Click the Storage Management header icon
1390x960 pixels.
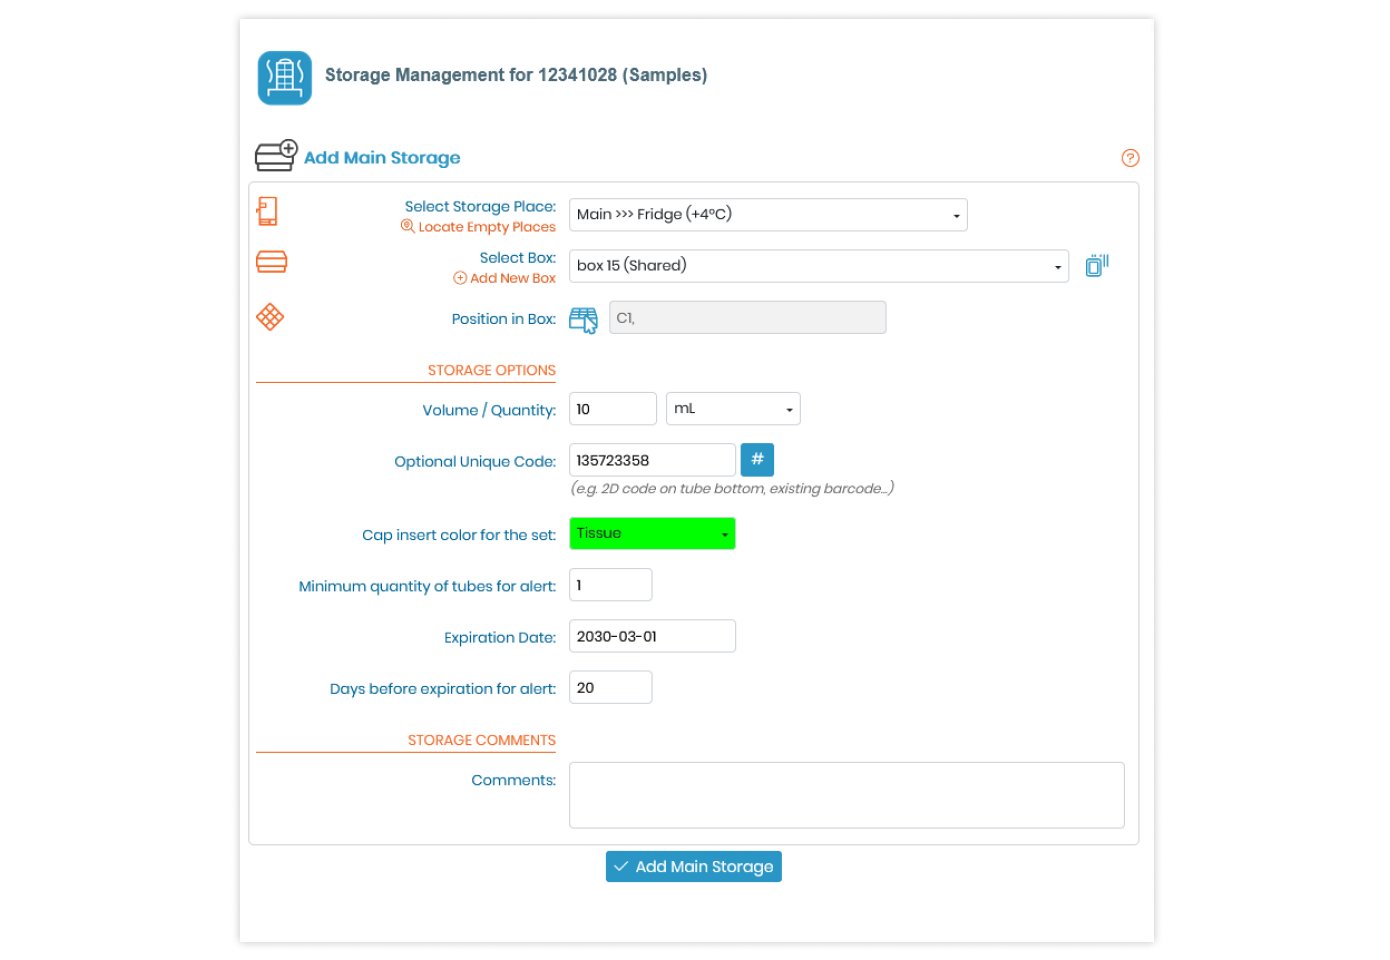[x=284, y=78]
